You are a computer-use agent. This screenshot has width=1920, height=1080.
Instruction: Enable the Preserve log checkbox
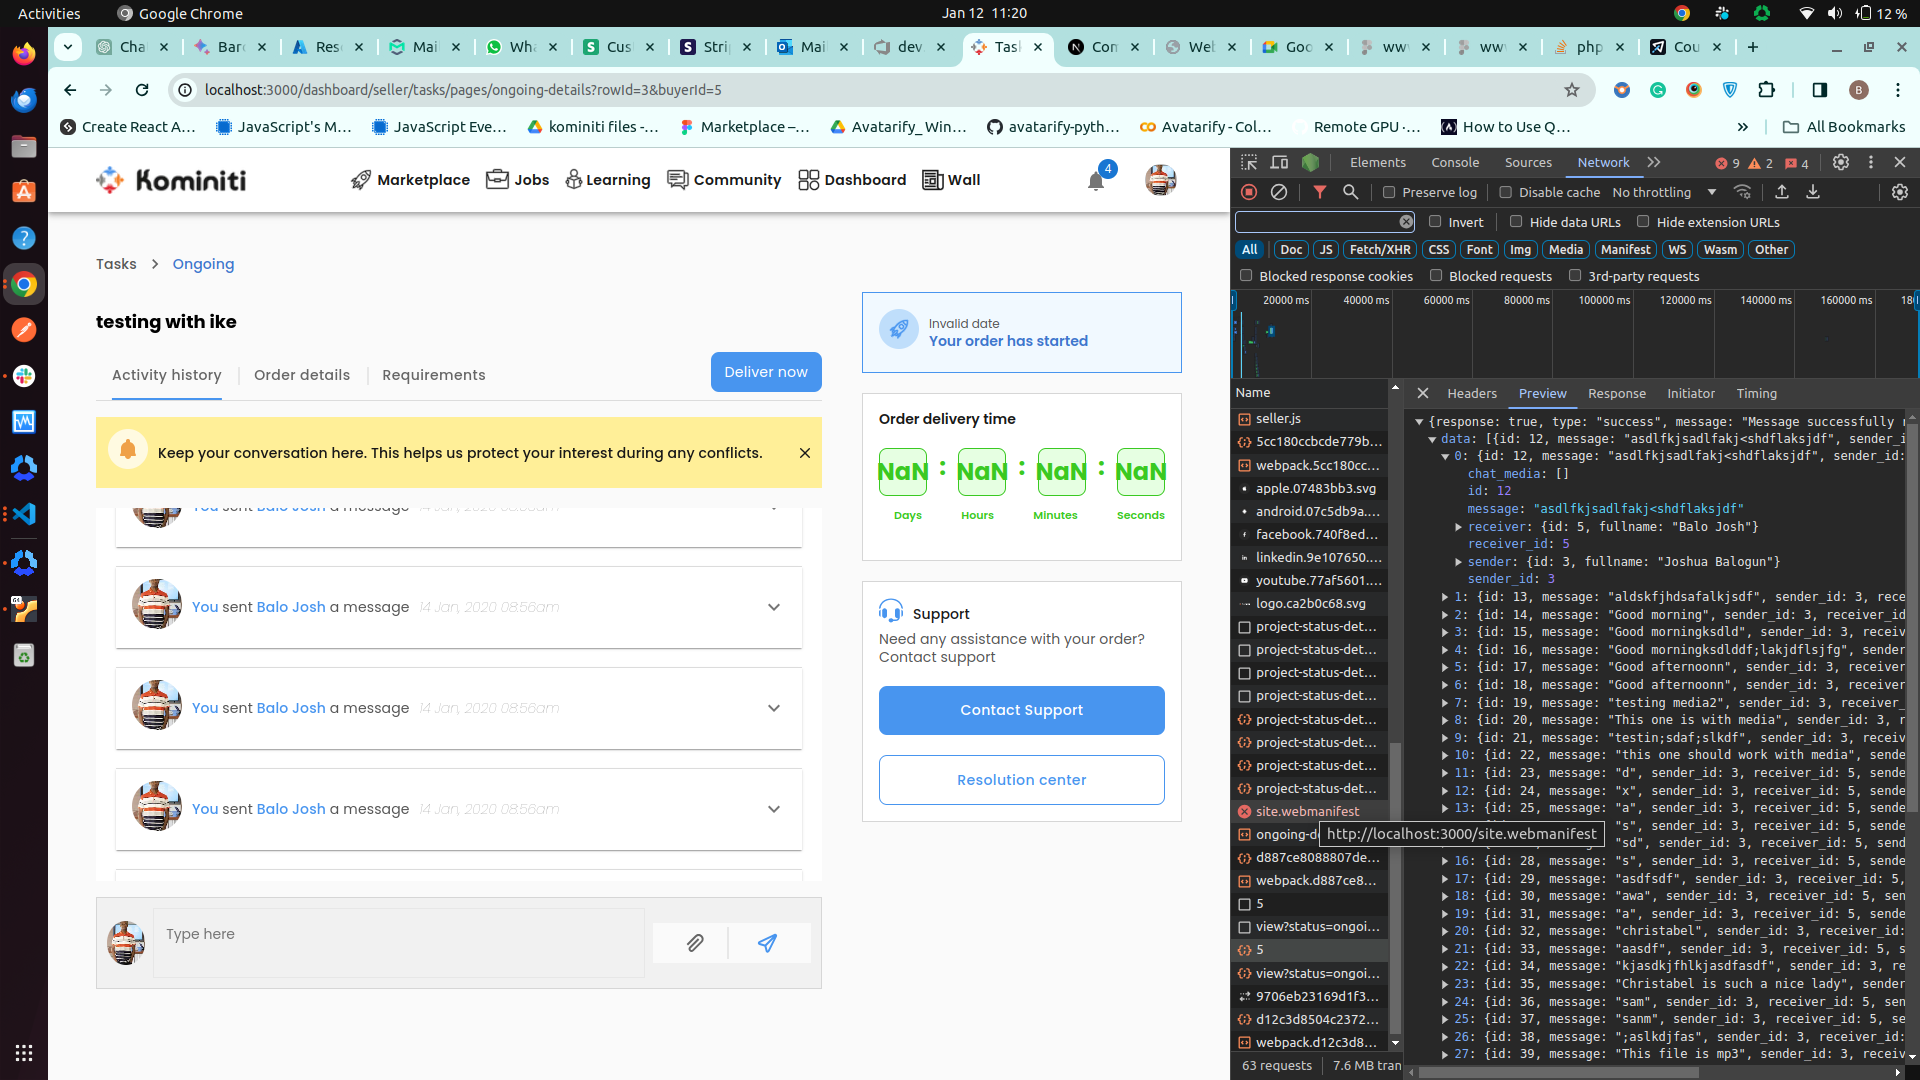coord(1389,192)
